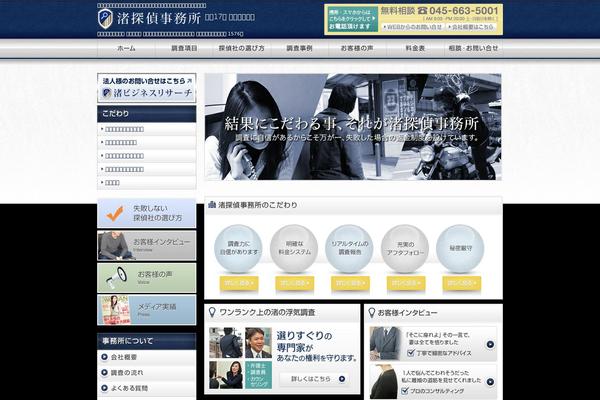
Task: Click the smiling man photo in 浮気調査 section
Action: tap(258, 343)
